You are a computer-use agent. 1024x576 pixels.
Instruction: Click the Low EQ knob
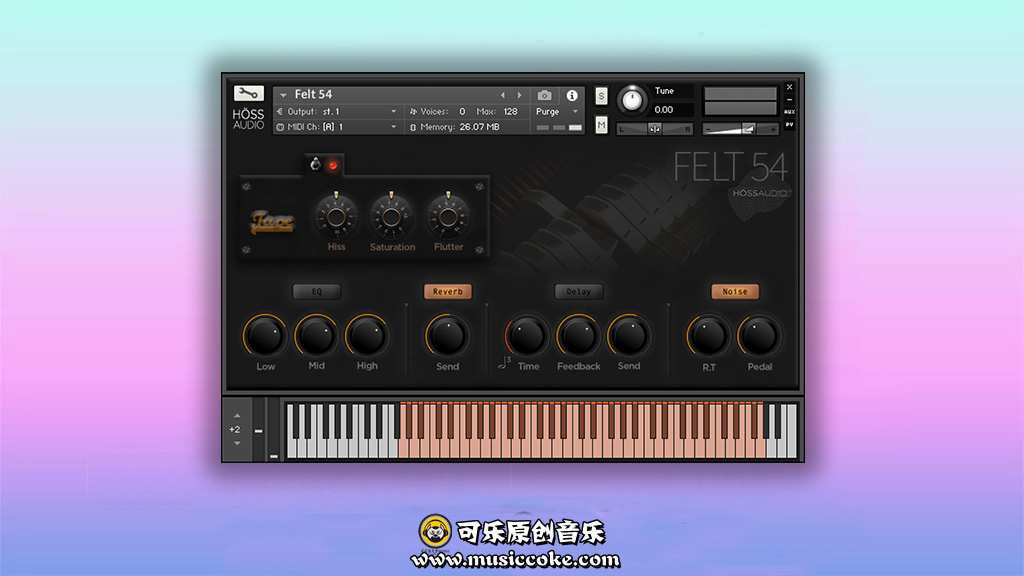click(x=265, y=336)
